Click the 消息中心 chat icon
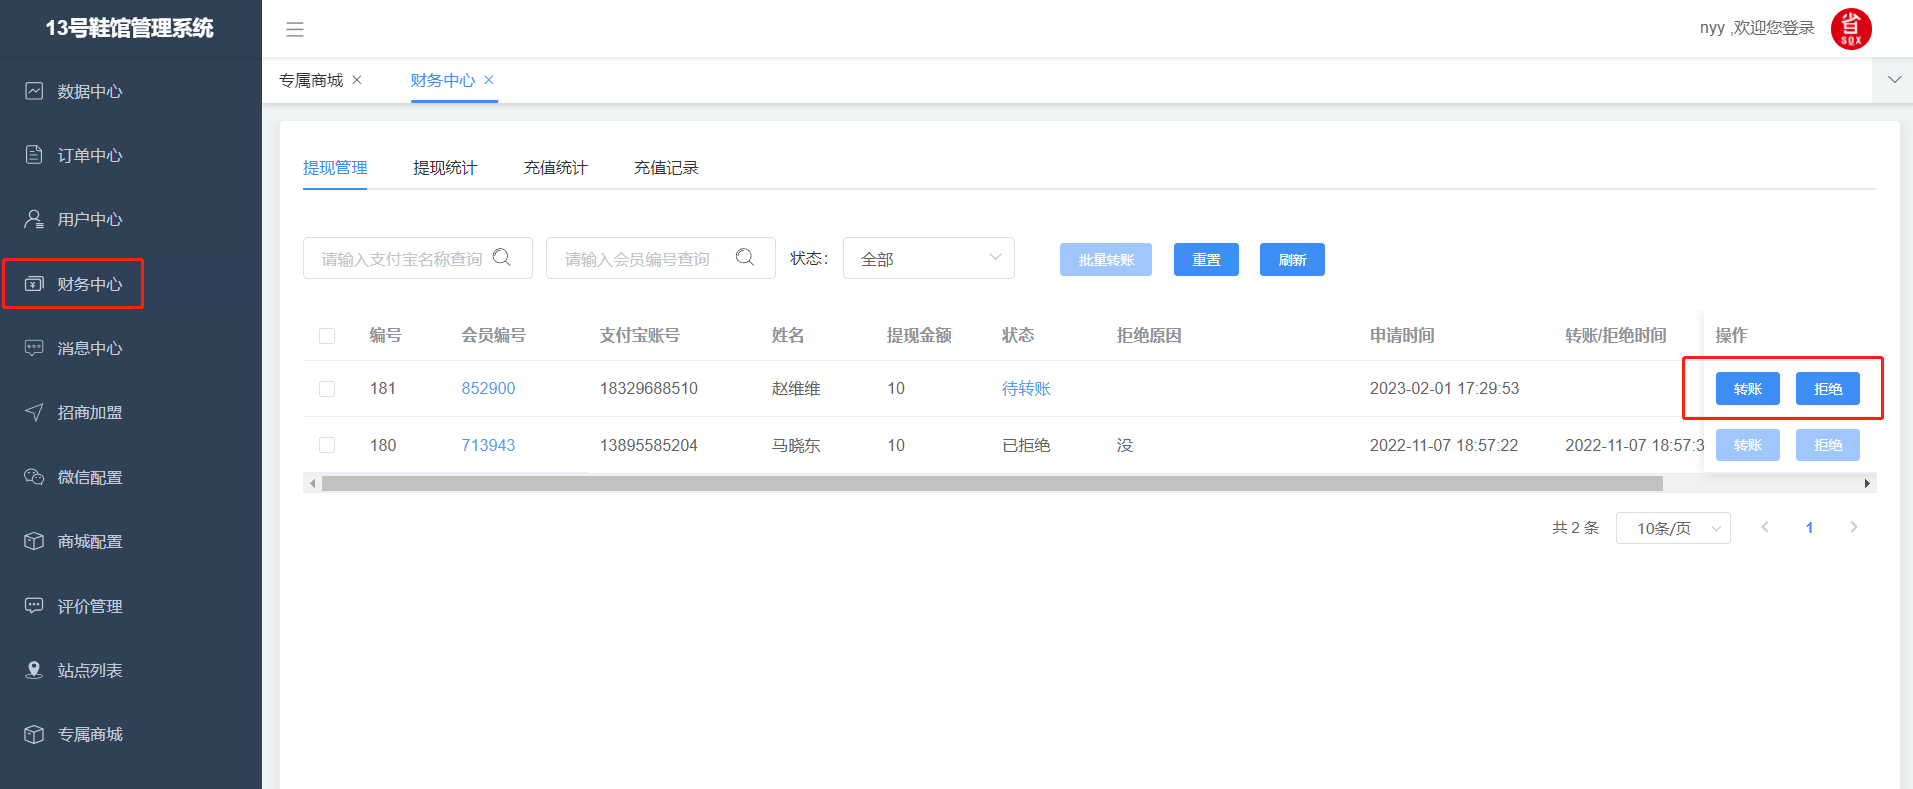The image size is (1913, 789). click(34, 348)
